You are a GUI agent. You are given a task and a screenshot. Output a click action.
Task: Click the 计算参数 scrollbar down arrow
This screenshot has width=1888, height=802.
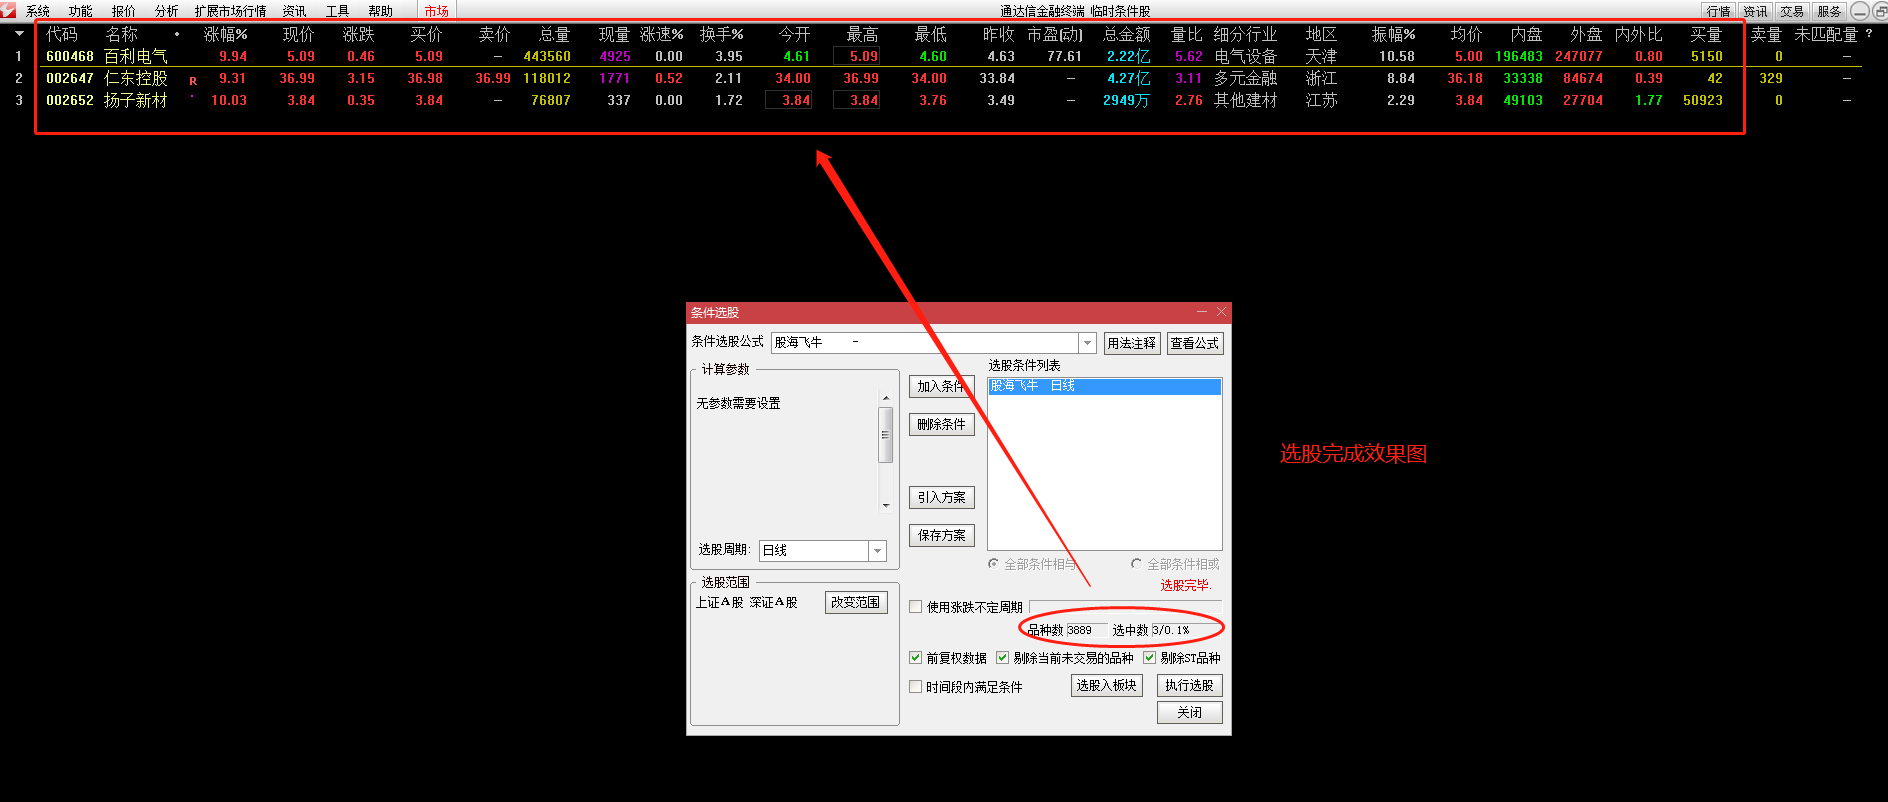click(x=886, y=505)
